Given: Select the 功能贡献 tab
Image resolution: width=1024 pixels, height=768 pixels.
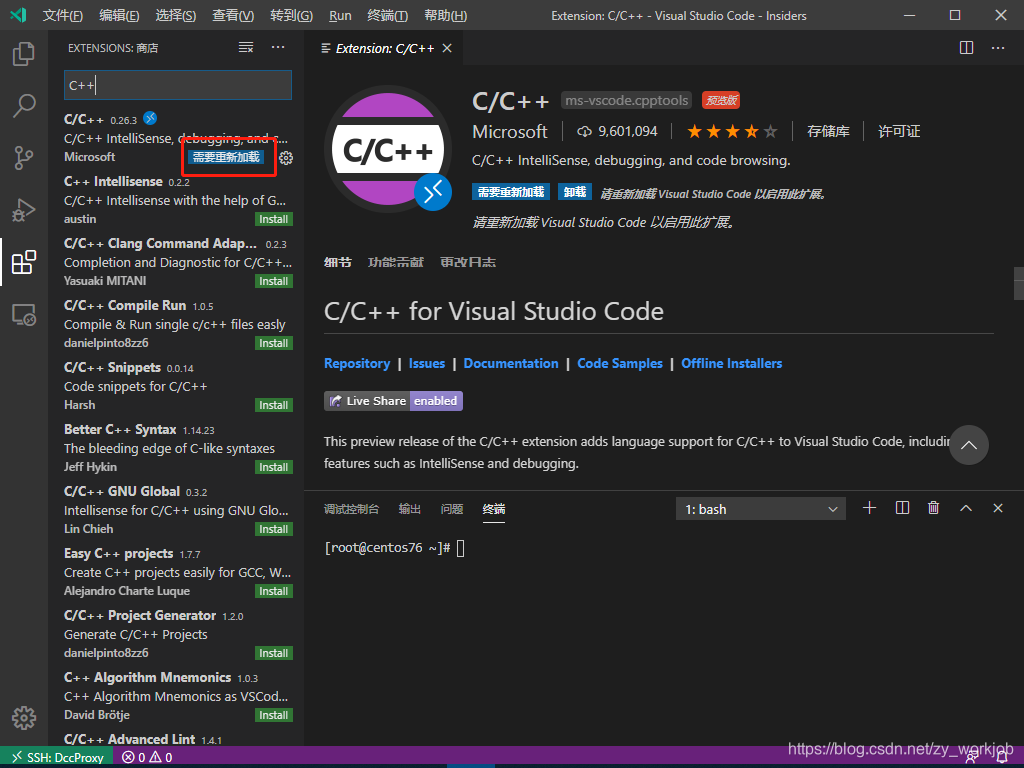Looking at the screenshot, I should click(396, 262).
